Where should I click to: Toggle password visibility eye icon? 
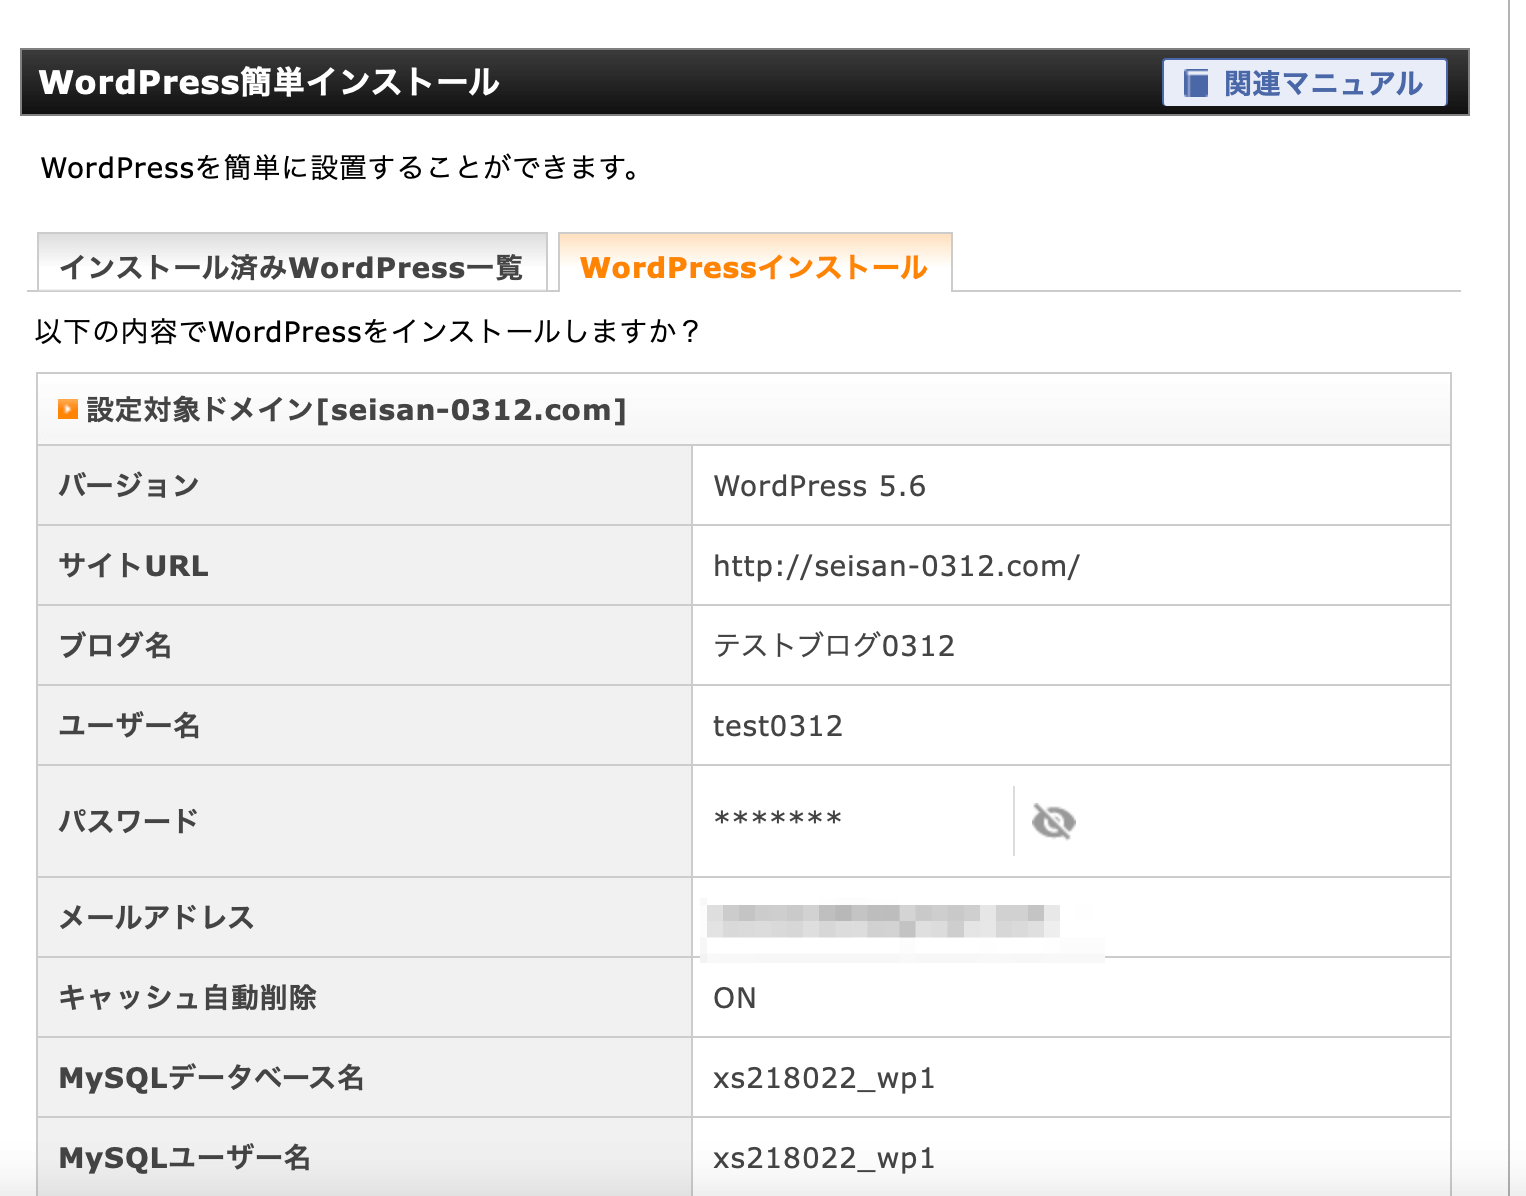(1053, 822)
